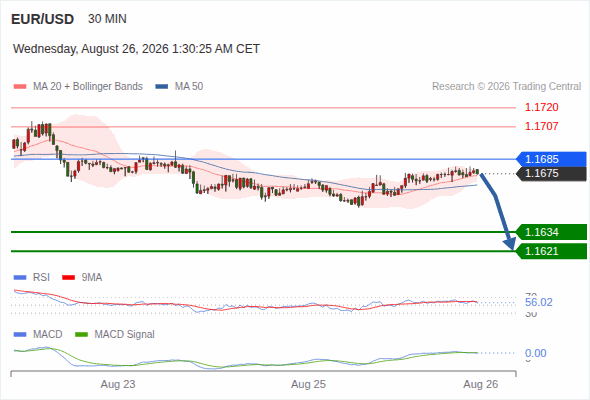
Task: Click the Trading Central research credit
Action: (506, 87)
